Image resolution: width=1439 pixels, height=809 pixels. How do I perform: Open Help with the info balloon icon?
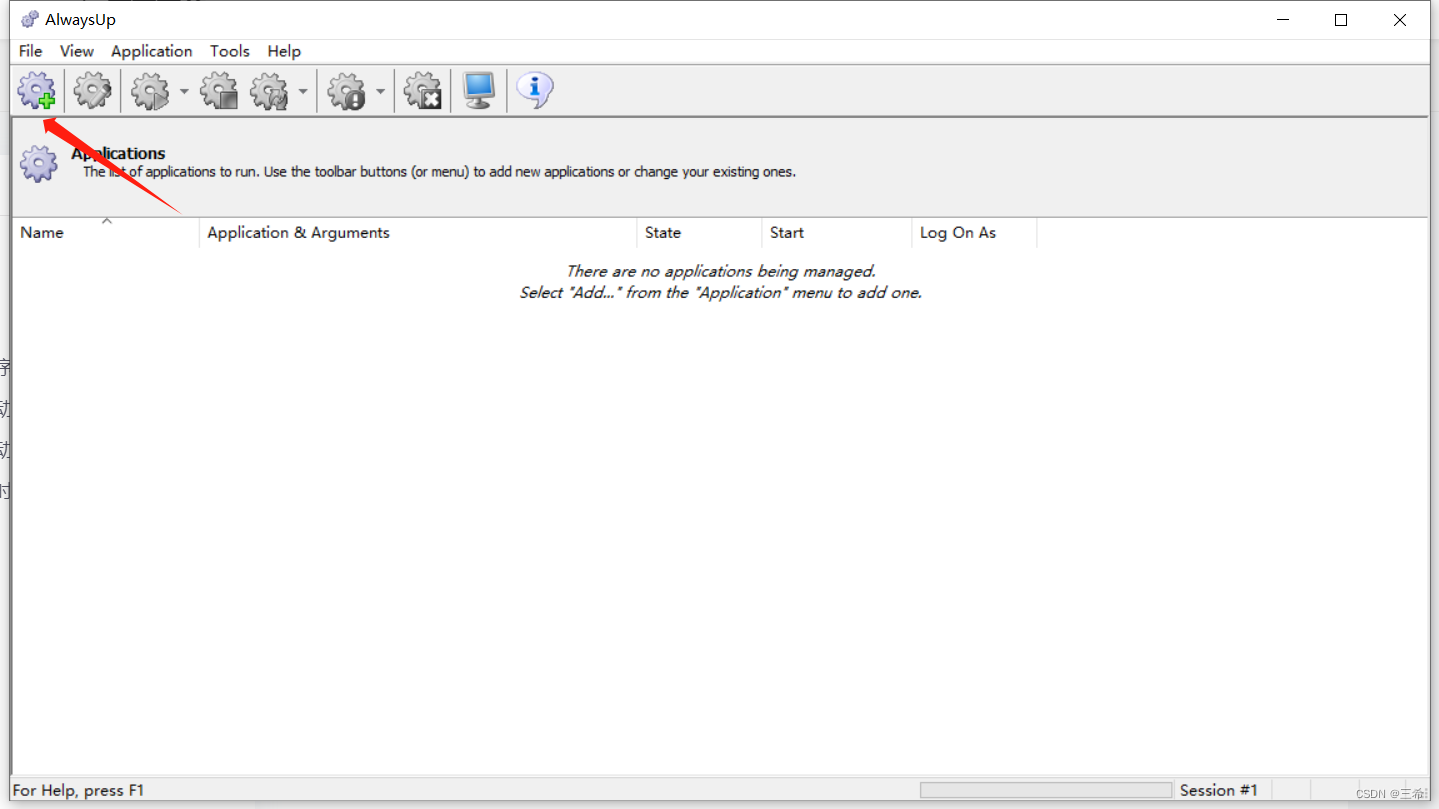point(534,90)
